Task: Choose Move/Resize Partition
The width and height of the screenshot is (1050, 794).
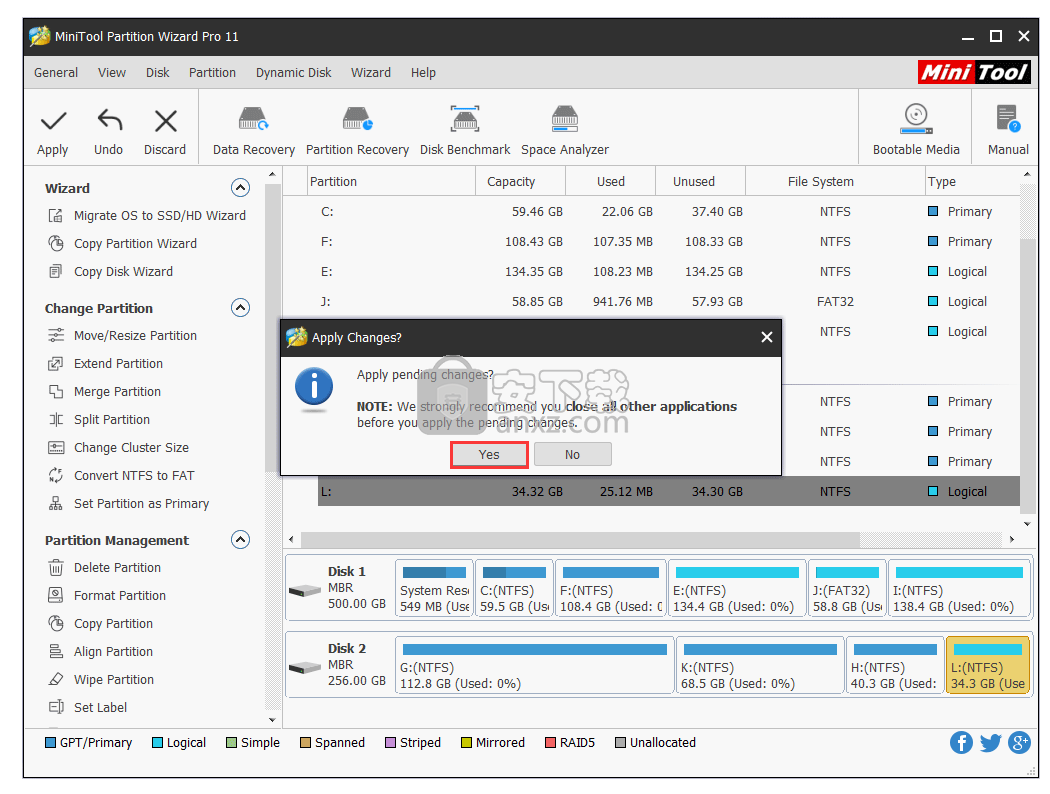Action: tap(123, 335)
